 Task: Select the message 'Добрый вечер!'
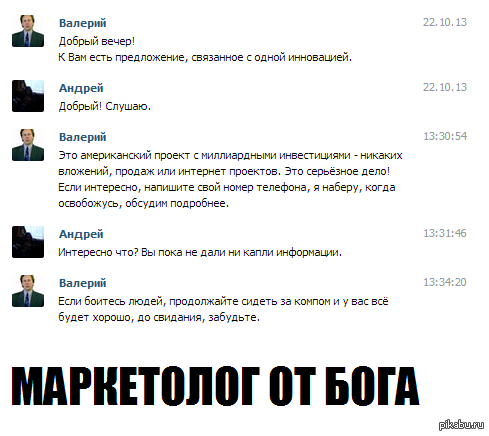coord(97,41)
